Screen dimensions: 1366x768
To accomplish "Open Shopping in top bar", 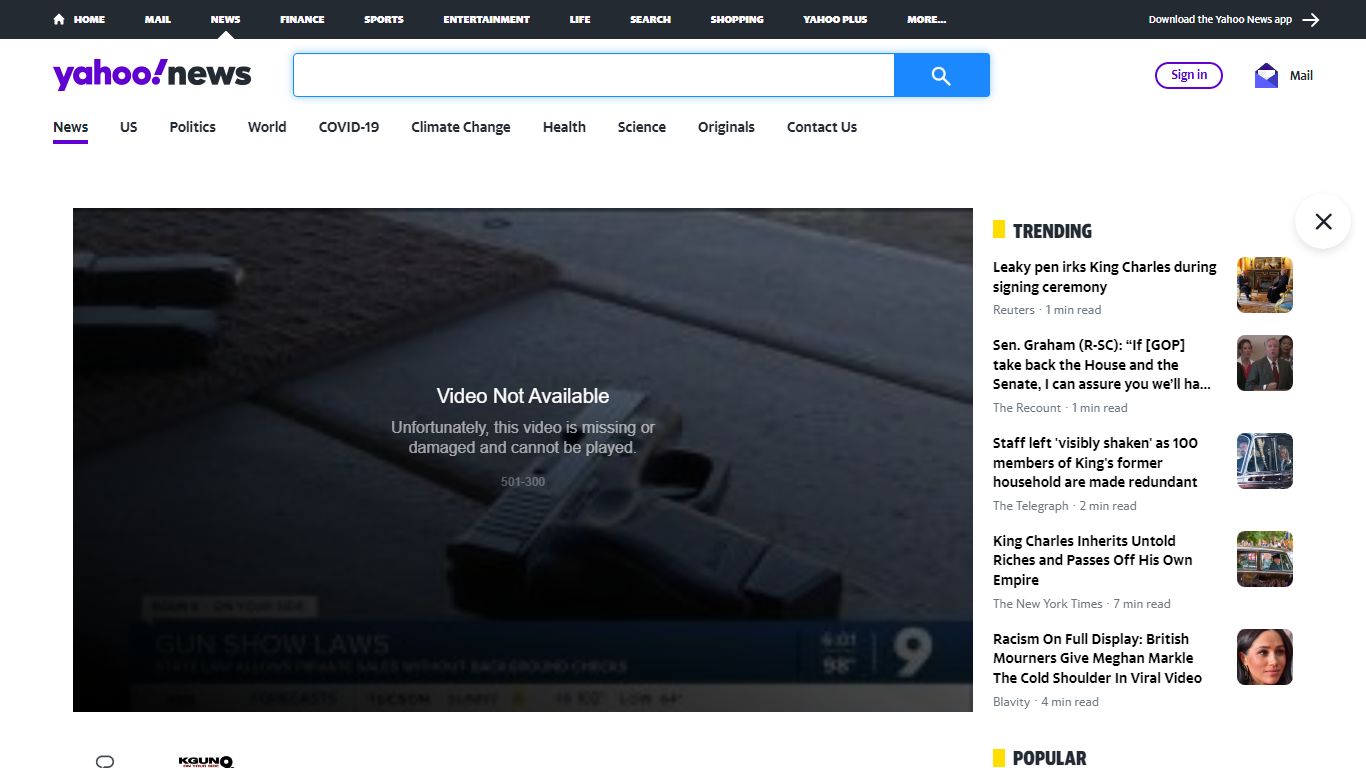I will [x=737, y=19].
